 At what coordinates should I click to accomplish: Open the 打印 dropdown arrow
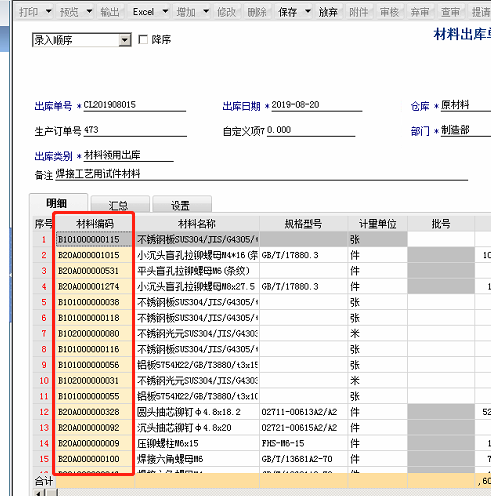click(x=49, y=12)
